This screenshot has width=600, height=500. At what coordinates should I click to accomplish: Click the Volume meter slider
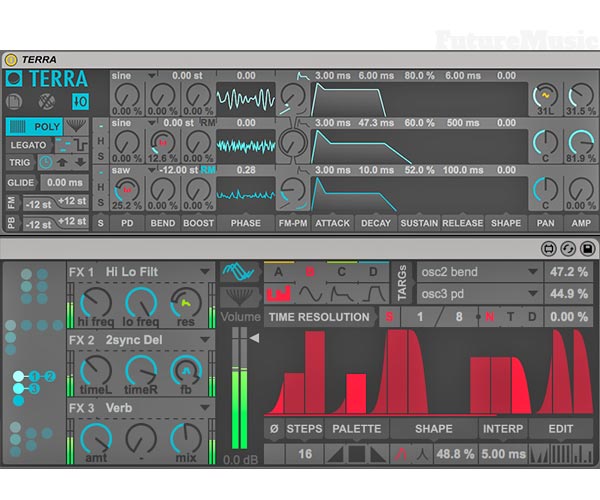[x=240, y=388]
